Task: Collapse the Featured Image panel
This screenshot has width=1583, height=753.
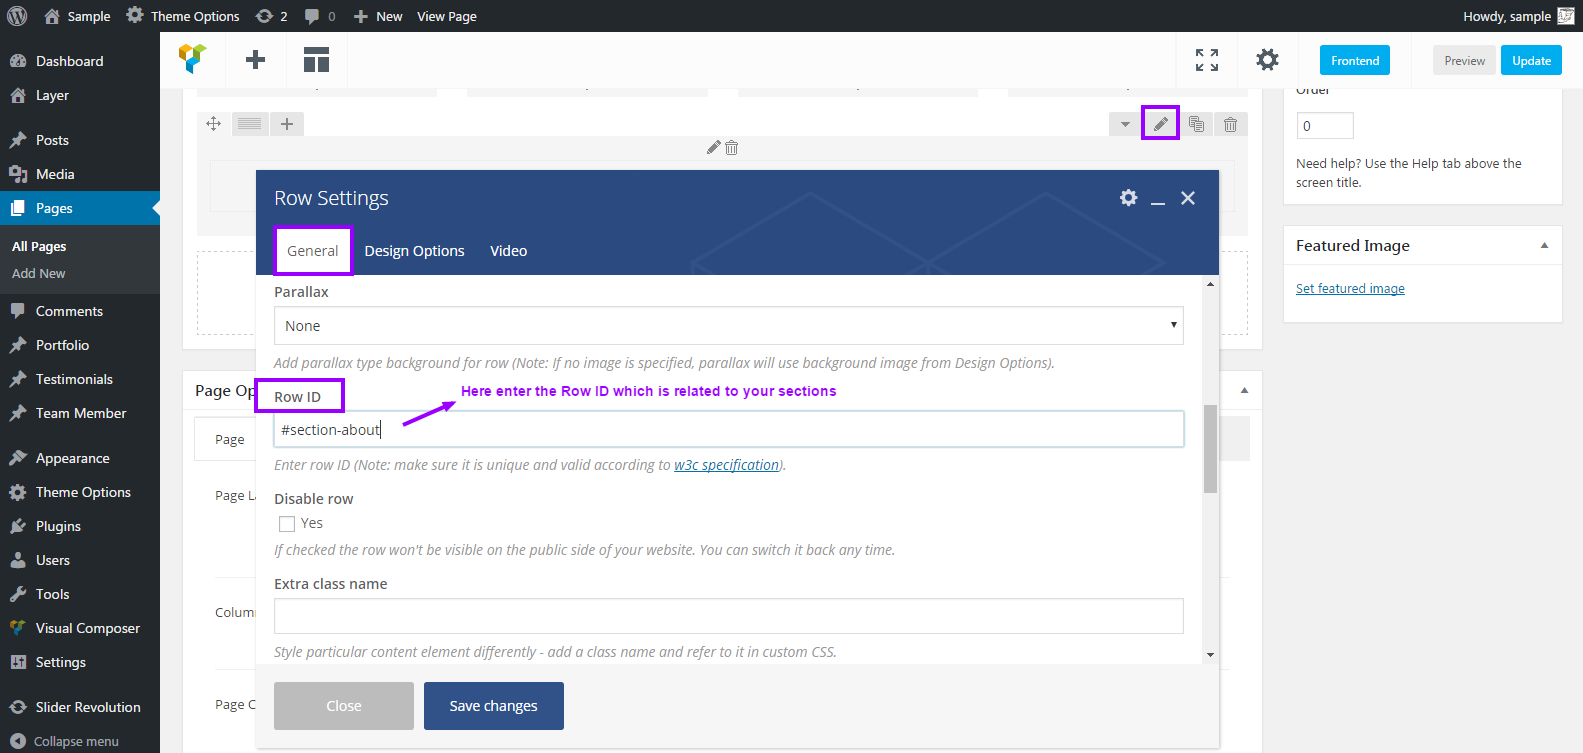Action: coord(1544,246)
